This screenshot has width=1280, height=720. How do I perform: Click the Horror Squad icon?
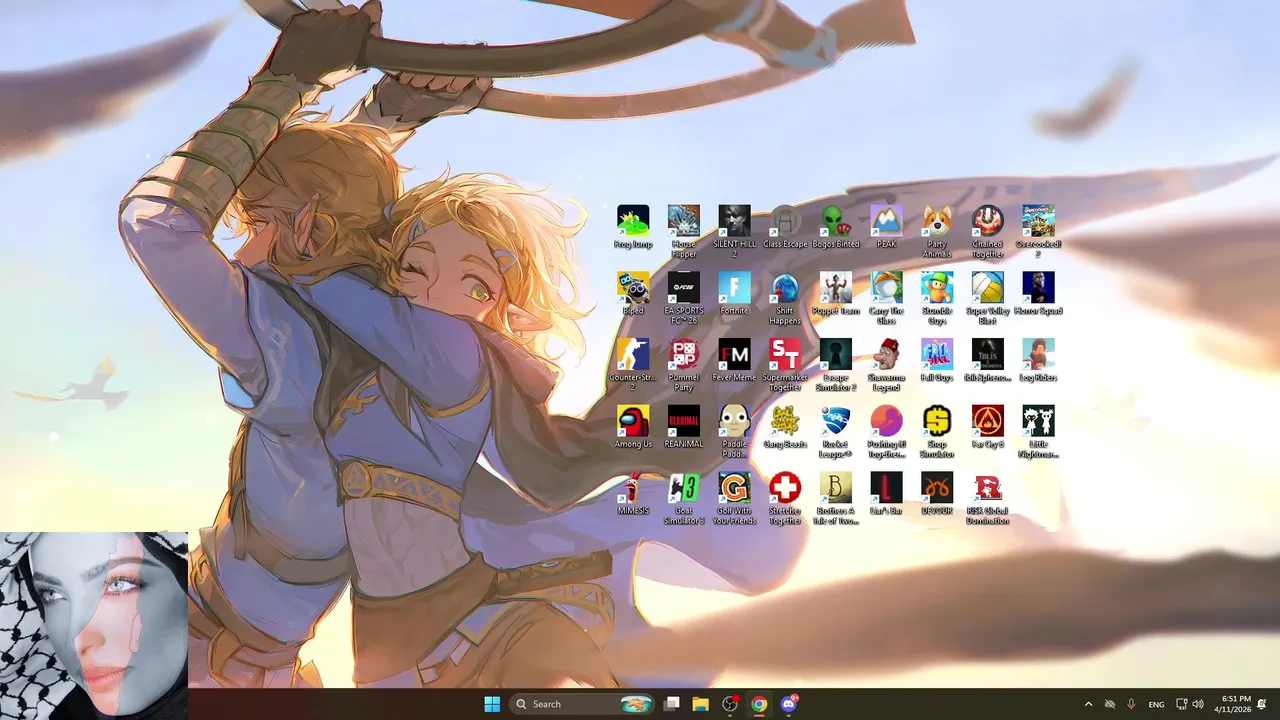click(x=1039, y=294)
